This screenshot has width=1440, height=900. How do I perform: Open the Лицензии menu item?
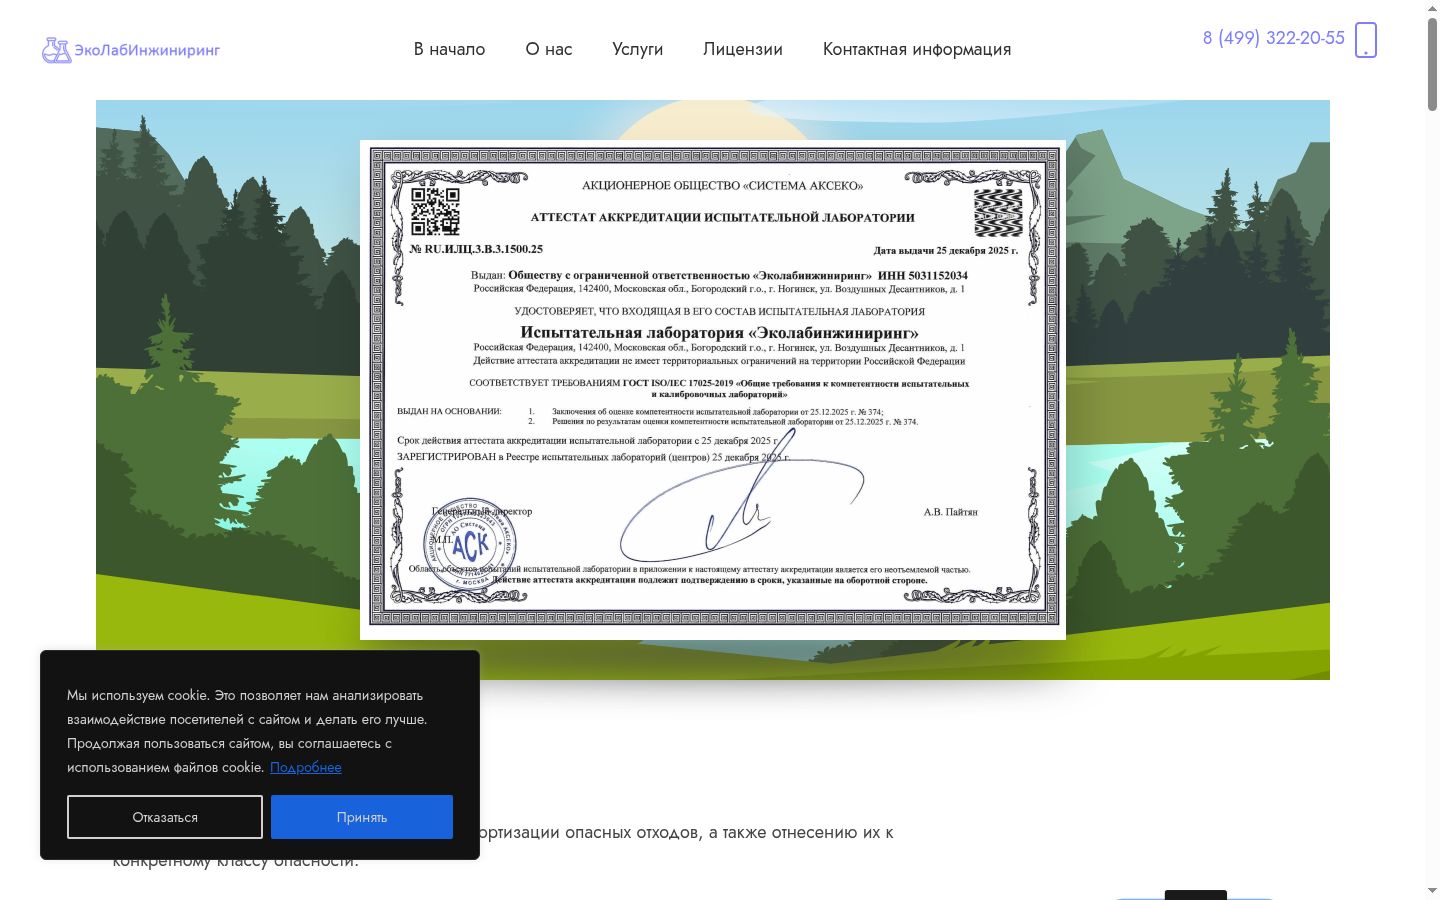point(743,49)
